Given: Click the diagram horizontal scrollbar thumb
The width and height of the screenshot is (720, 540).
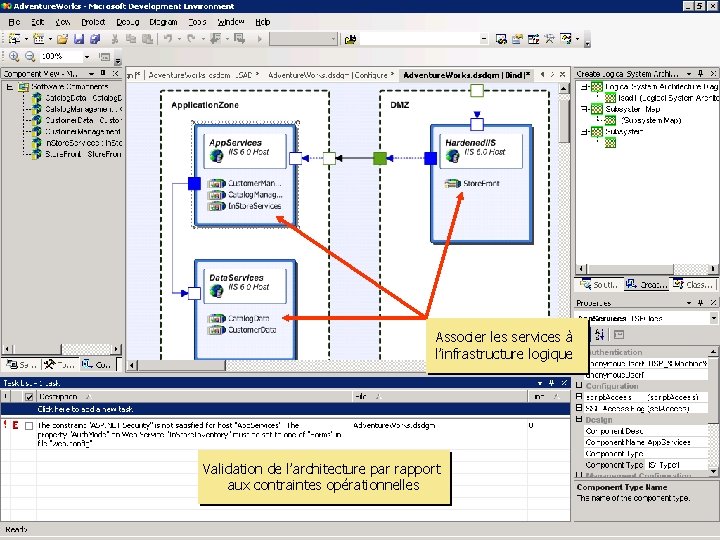Looking at the screenshot, I should [x=181, y=366].
